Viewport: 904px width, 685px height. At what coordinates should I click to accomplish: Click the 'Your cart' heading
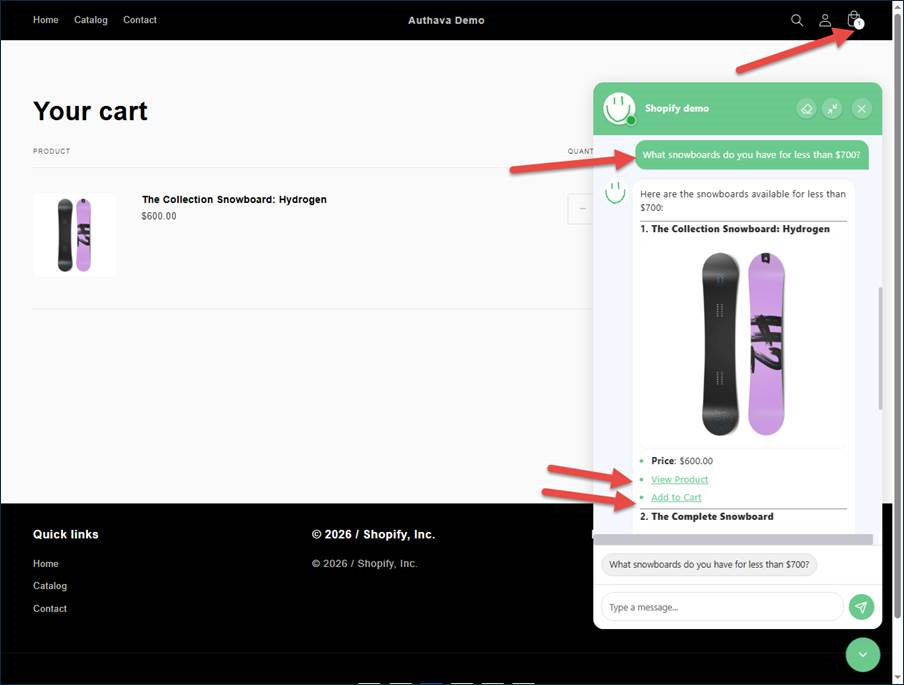pos(90,111)
